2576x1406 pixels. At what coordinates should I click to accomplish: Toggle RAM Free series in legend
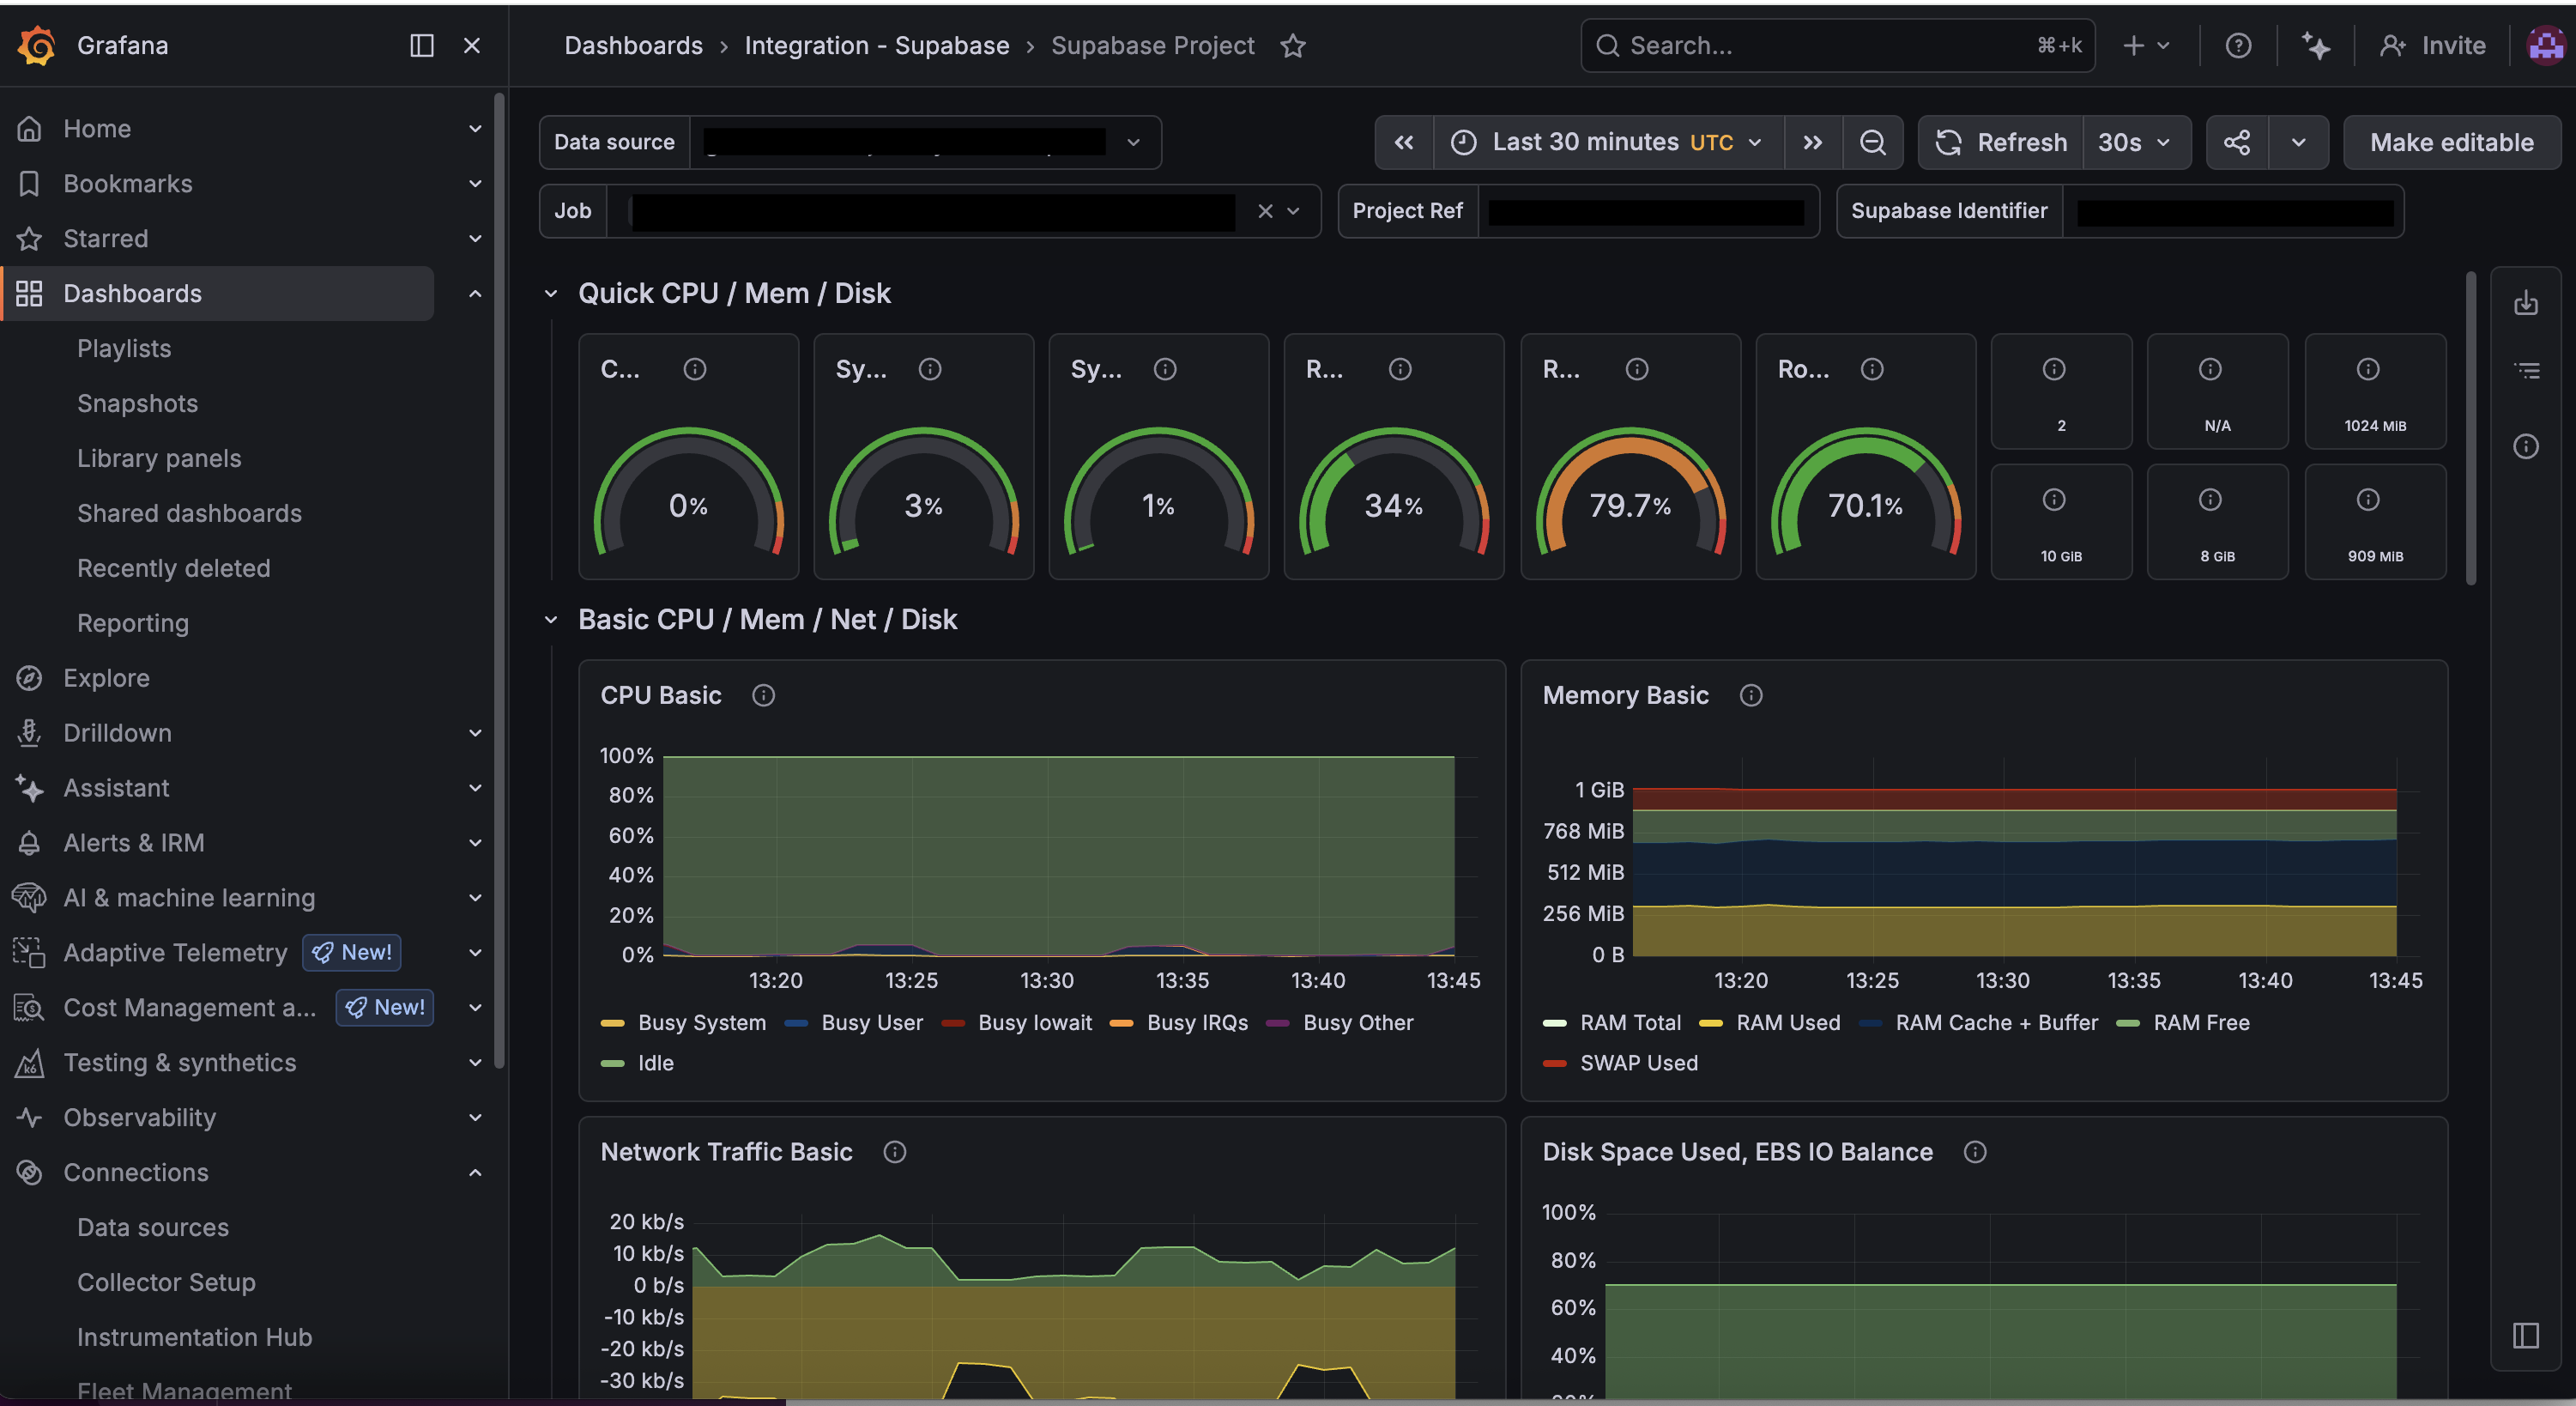click(x=2201, y=1023)
